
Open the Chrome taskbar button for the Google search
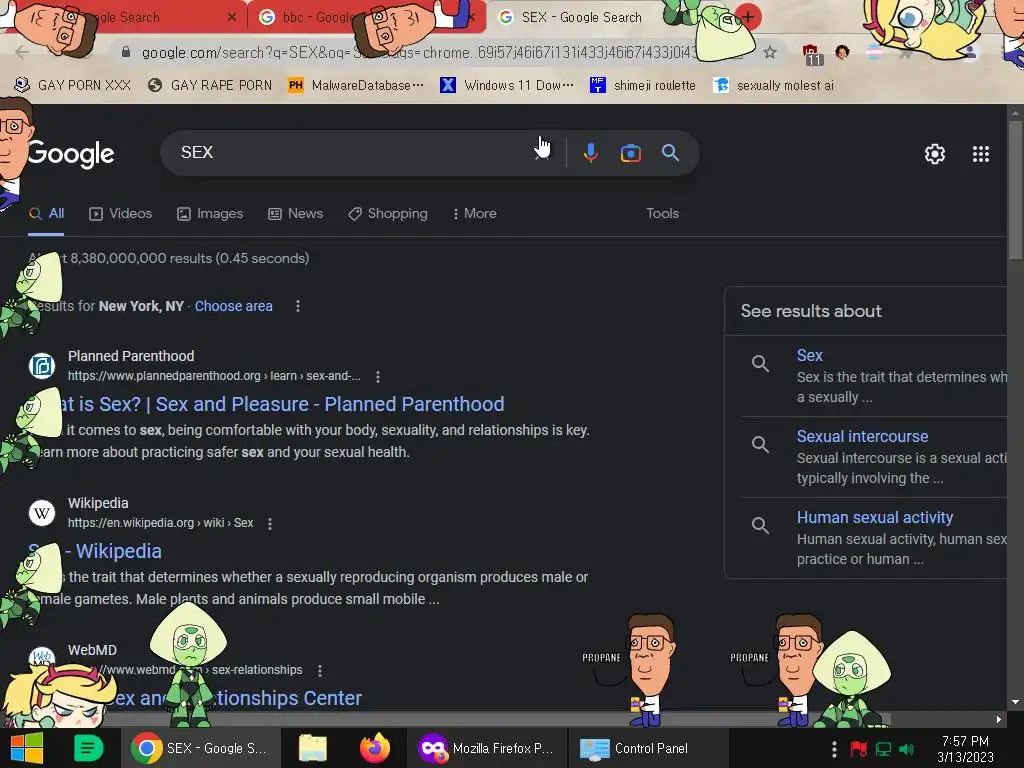tap(200, 748)
